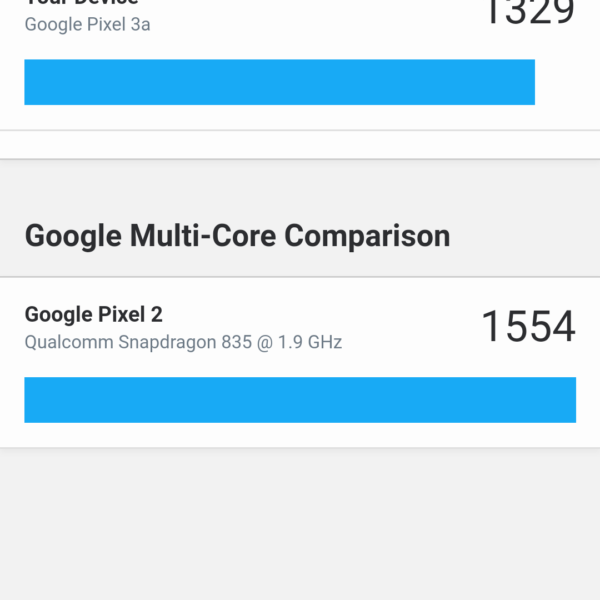Tap the 3a text in the device name
The width and height of the screenshot is (600, 600).
(x=141, y=25)
